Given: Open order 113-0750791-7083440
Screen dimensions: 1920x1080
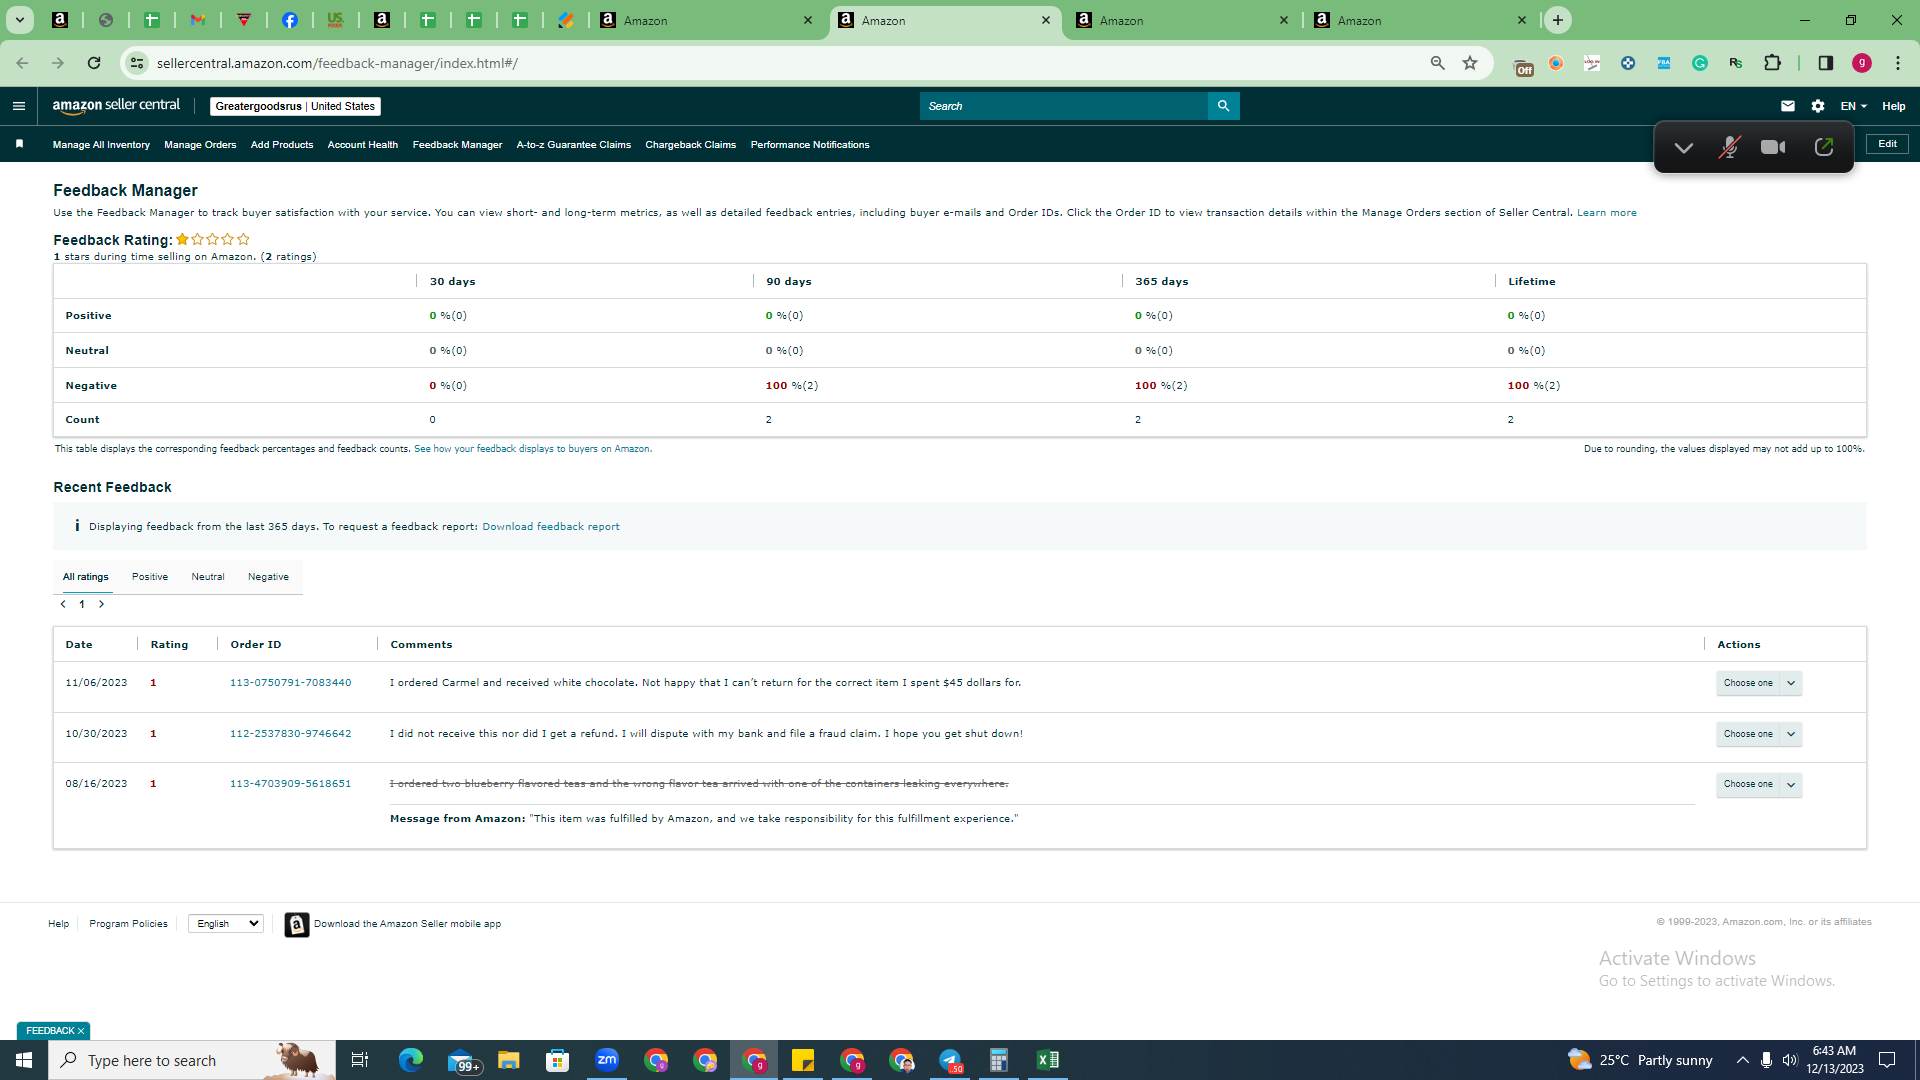Looking at the screenshot, I should coord(291,683).
